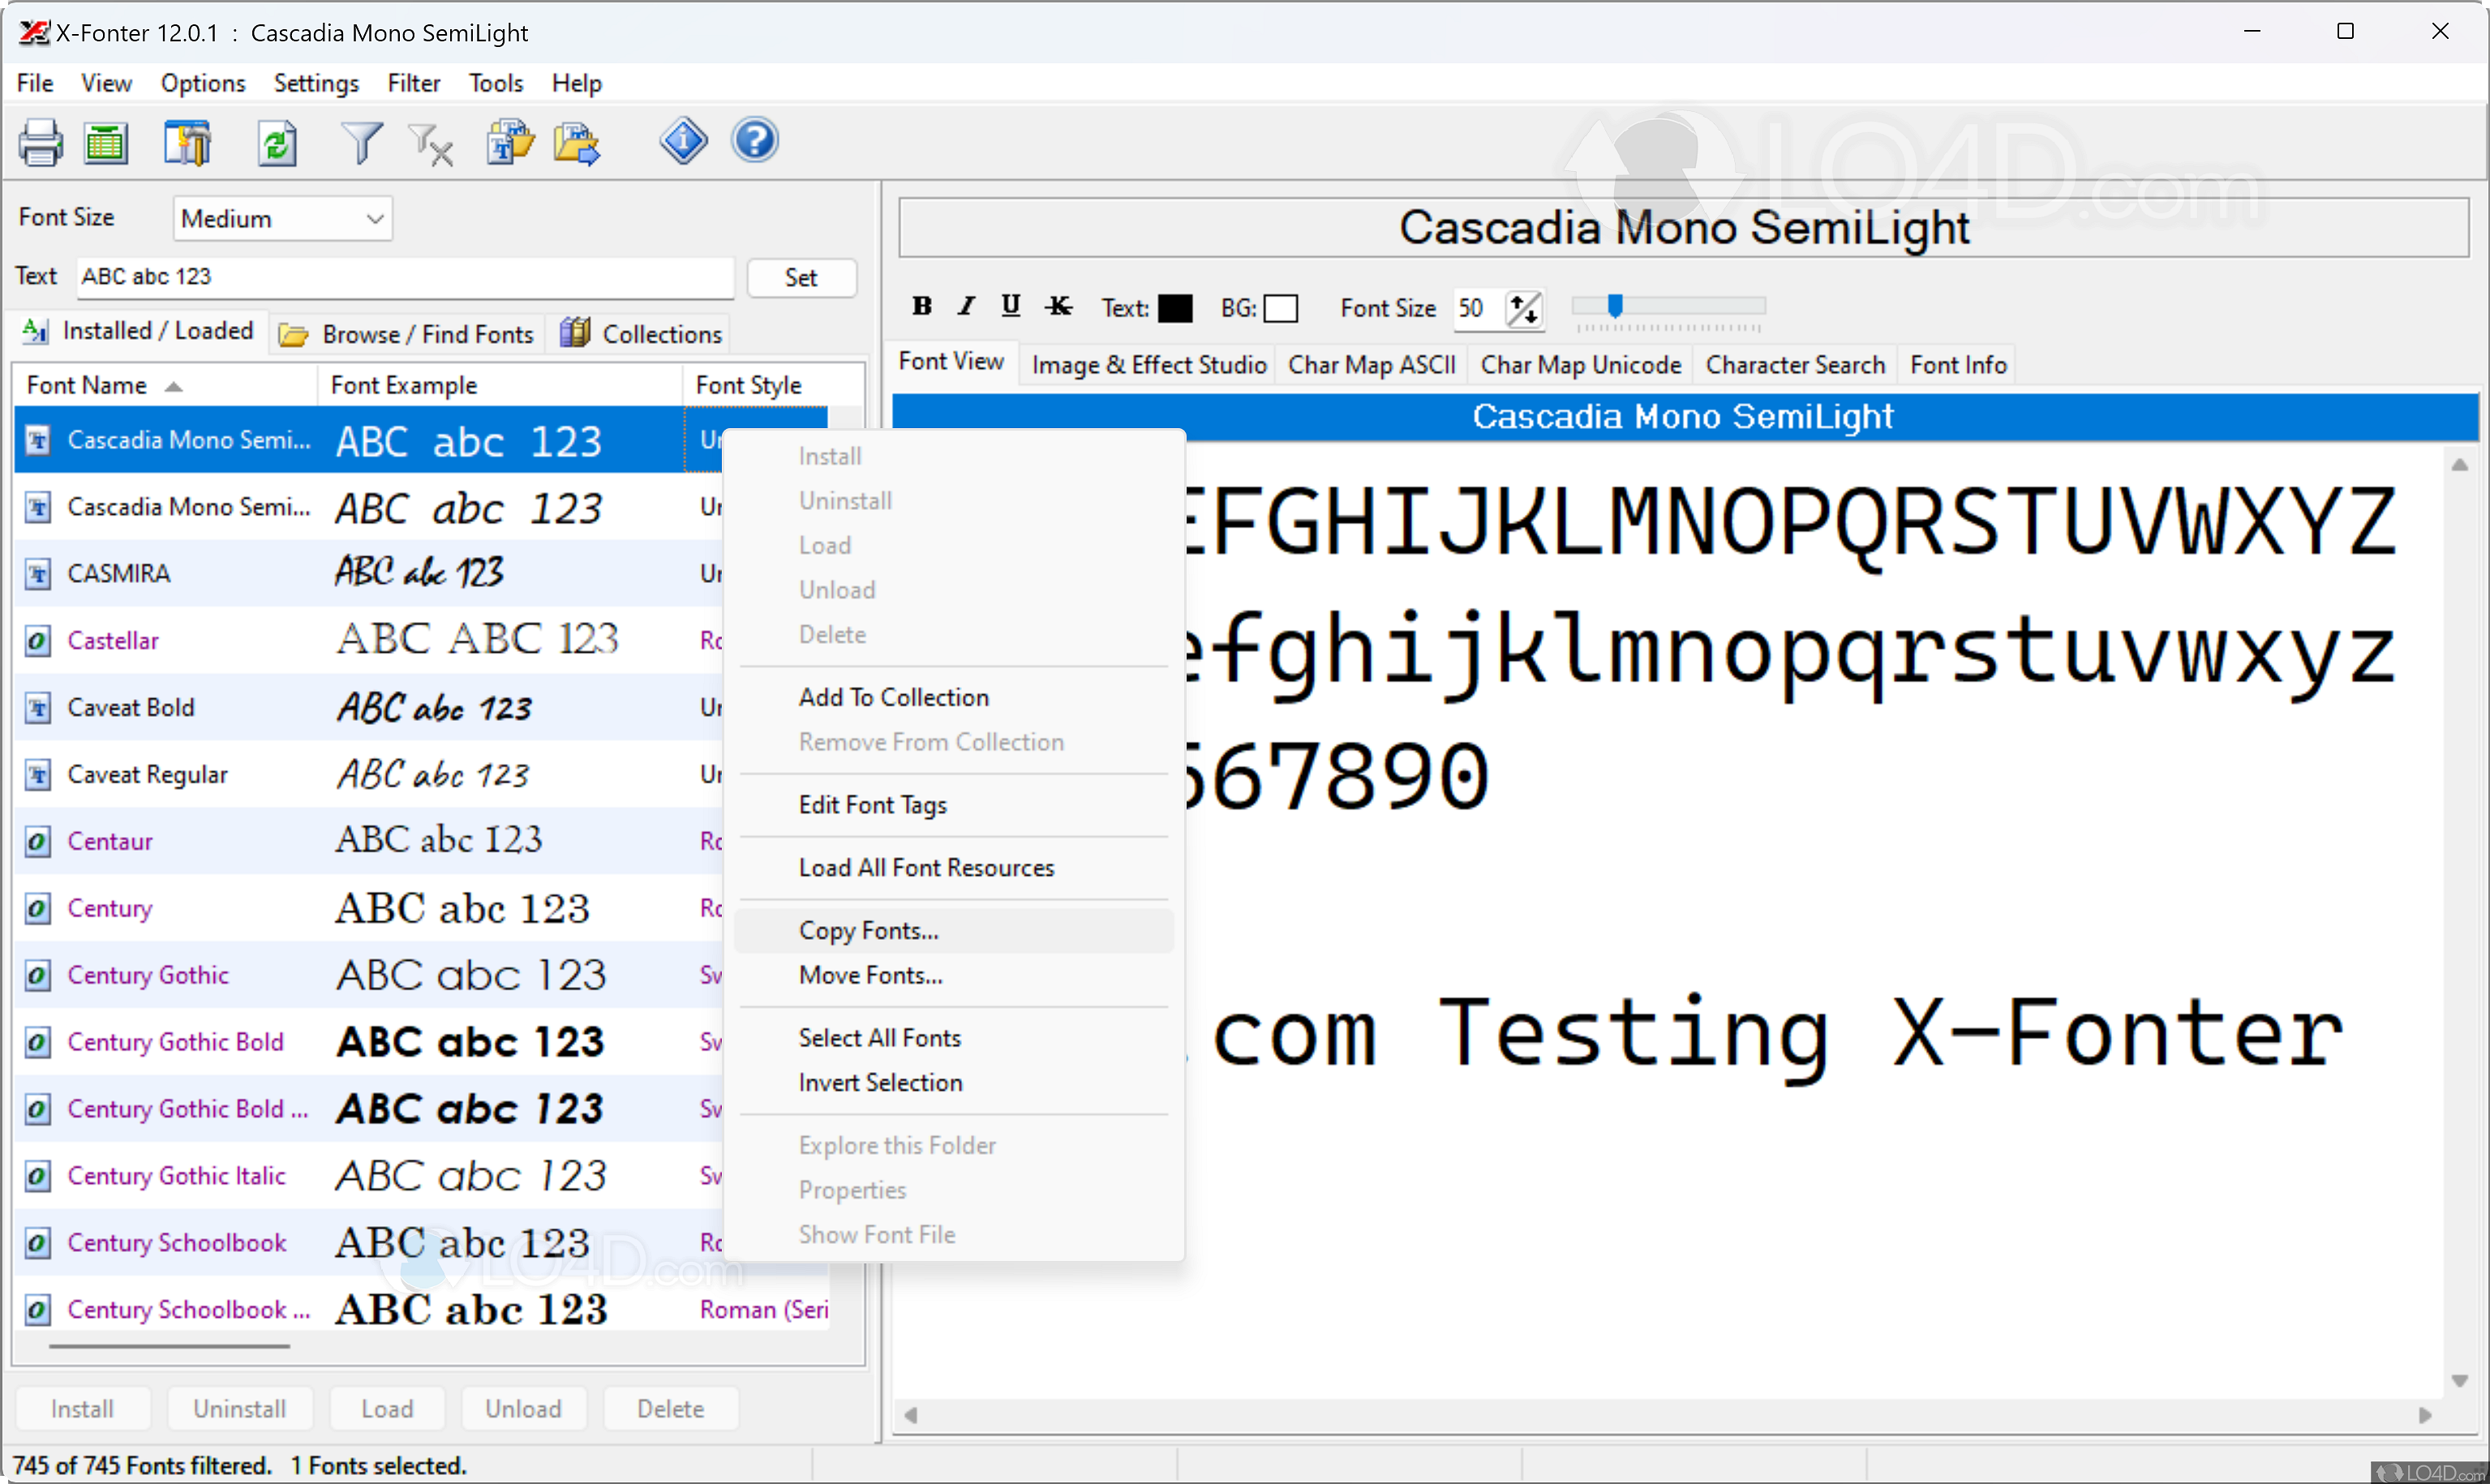Toggle italic in the font preview
Image resolution: width=2490 pixels, height=1484 pixels.
pos(966,306)
